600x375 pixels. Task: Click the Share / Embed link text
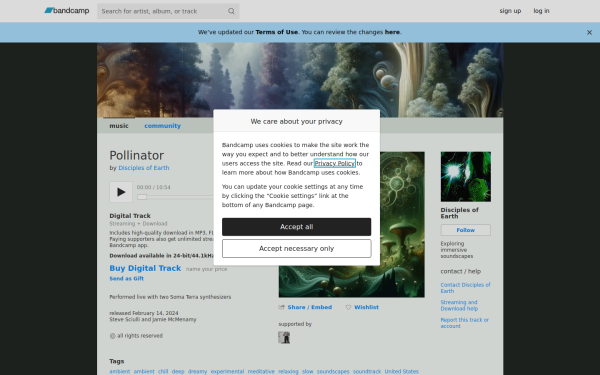pyautogui.click(x=310, y=307)
